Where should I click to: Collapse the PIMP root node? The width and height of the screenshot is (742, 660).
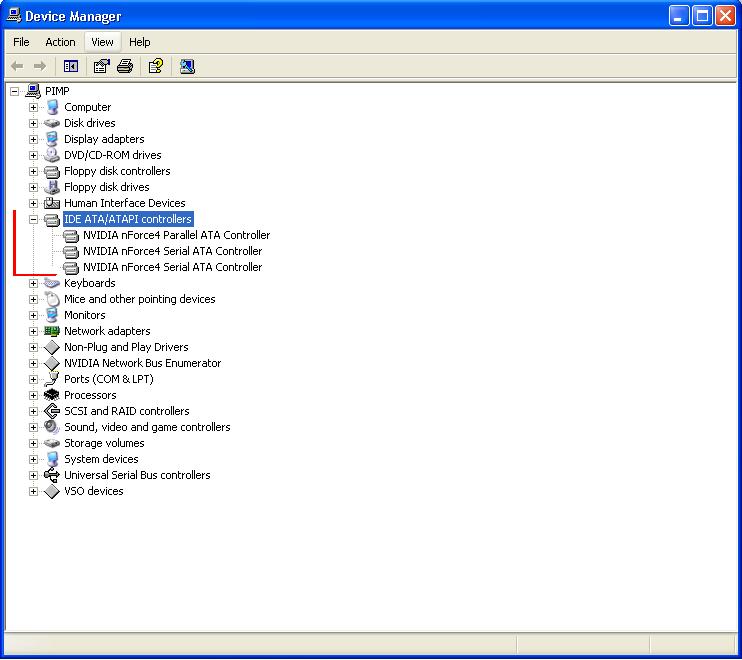(x=15, y=91)
